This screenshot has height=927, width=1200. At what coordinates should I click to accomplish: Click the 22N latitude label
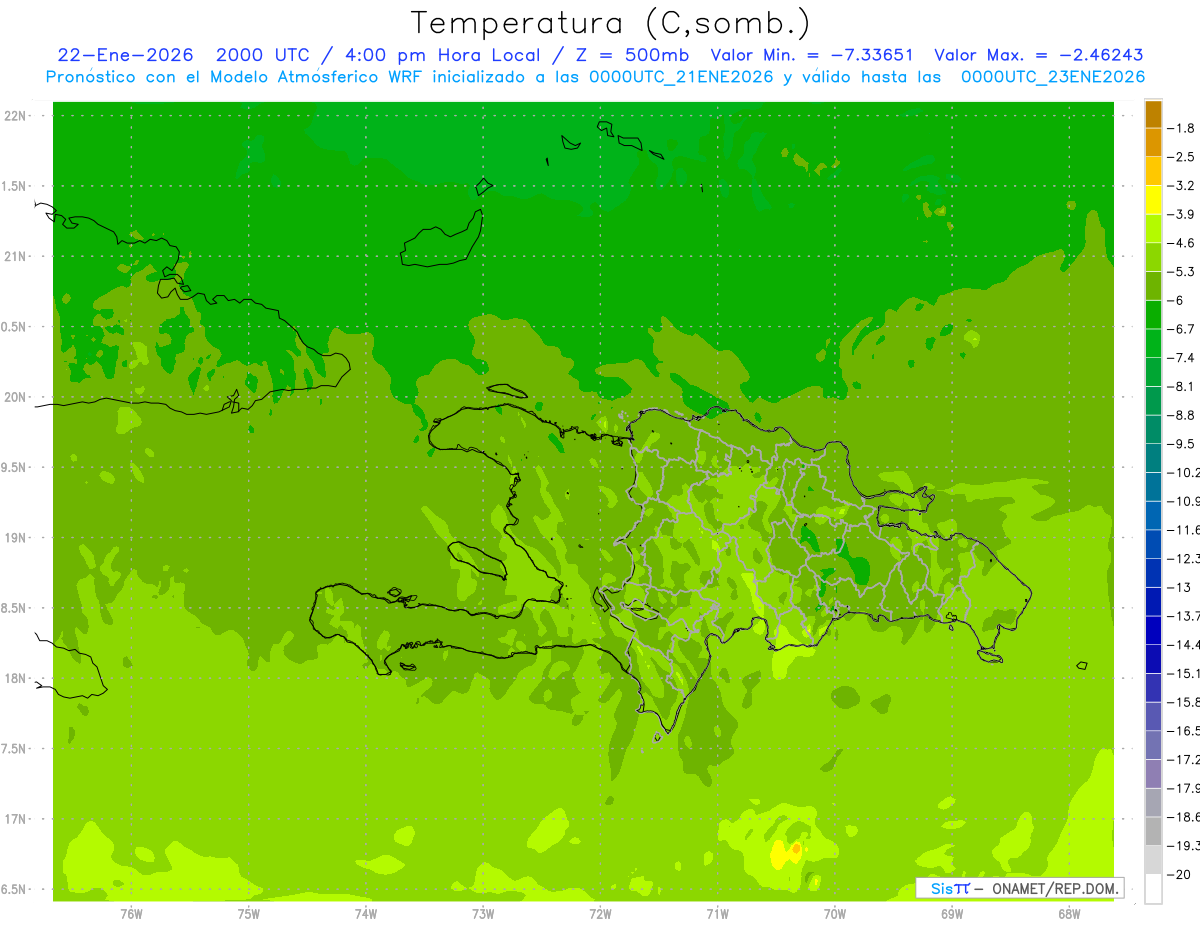pos(16,115)
